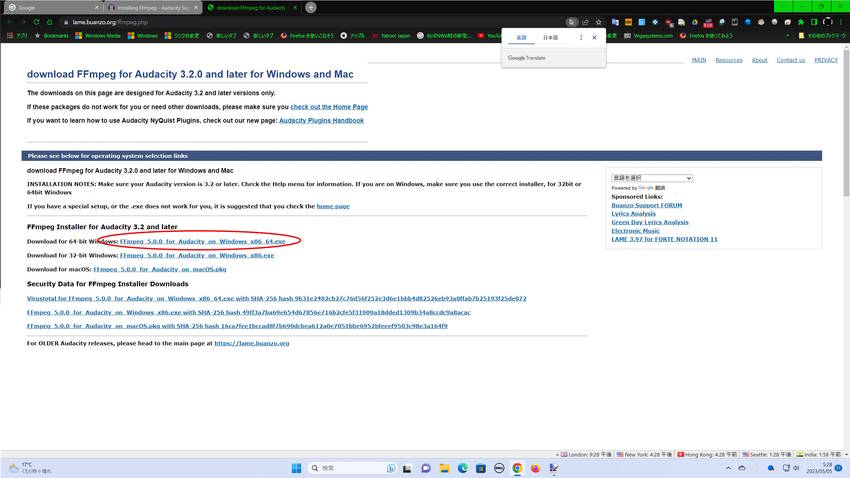Viewport: 850px width, 478px height.
Task: Click the browser back arrow
Action: coord(9,22)
